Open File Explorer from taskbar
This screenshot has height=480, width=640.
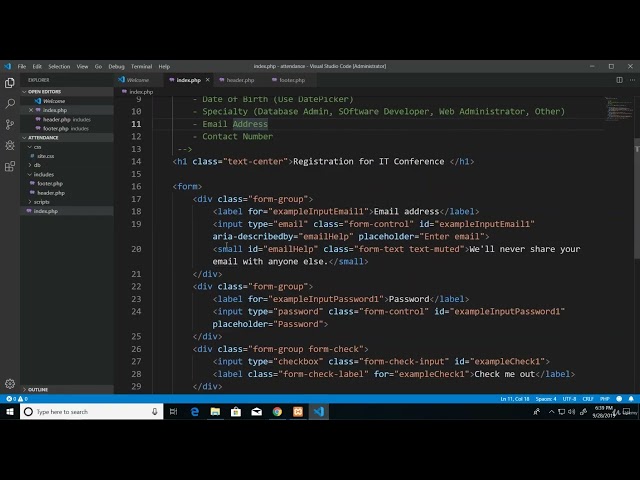215,412
